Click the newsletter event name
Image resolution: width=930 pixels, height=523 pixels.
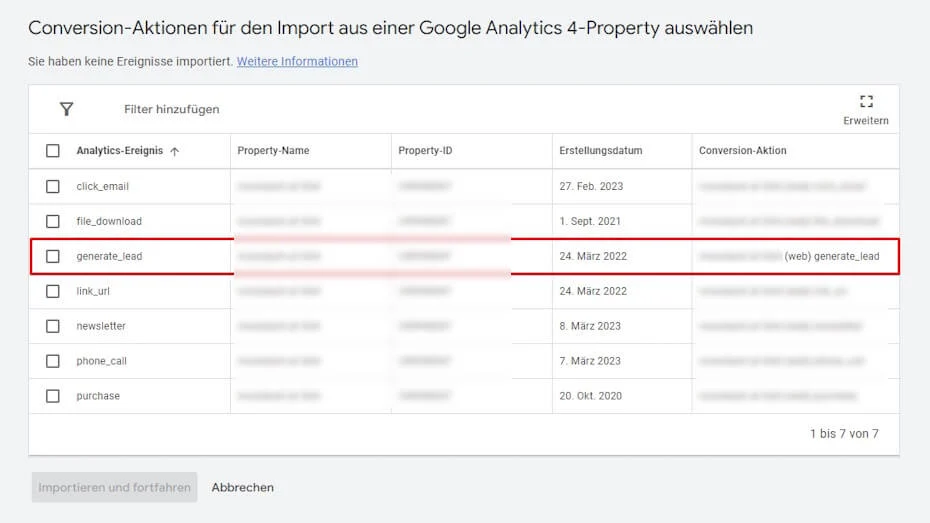(101, 326)
